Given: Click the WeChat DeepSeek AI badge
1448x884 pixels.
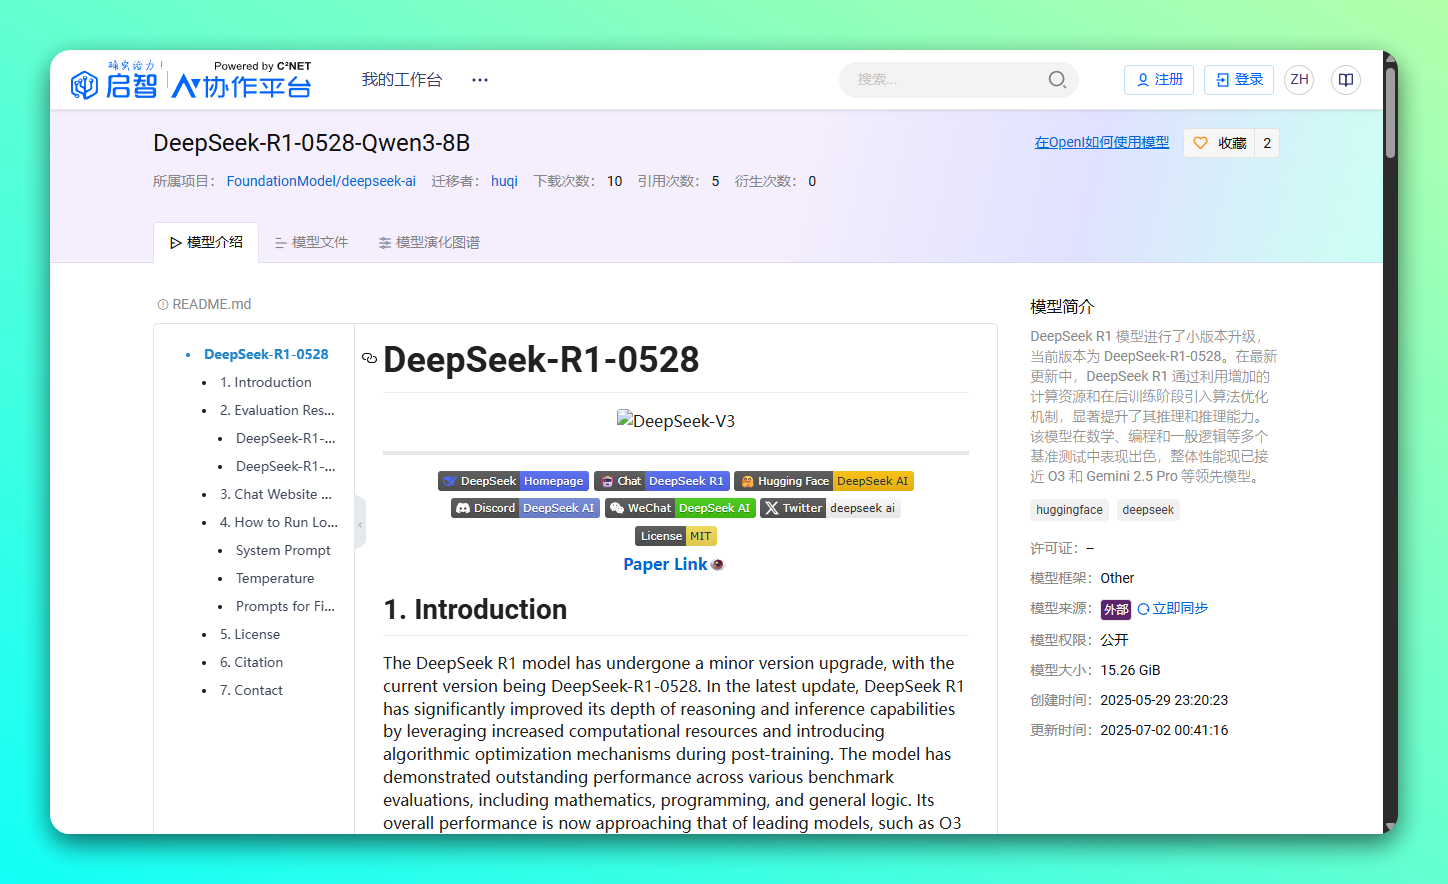Looking at the screenshot, I should click(680, 508).
